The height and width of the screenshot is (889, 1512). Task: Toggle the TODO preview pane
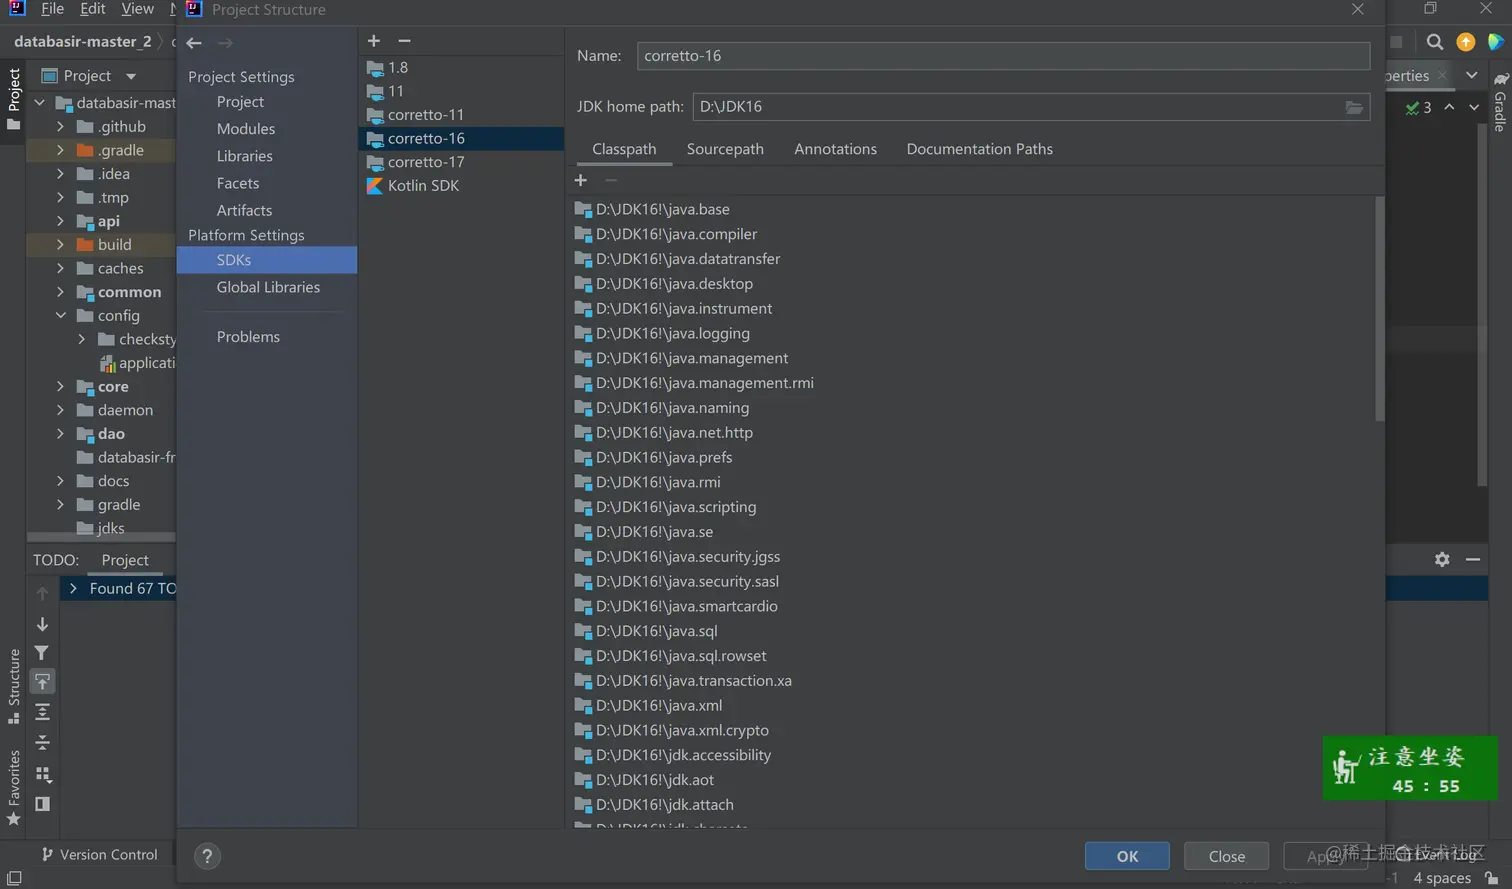click(42, 804)
